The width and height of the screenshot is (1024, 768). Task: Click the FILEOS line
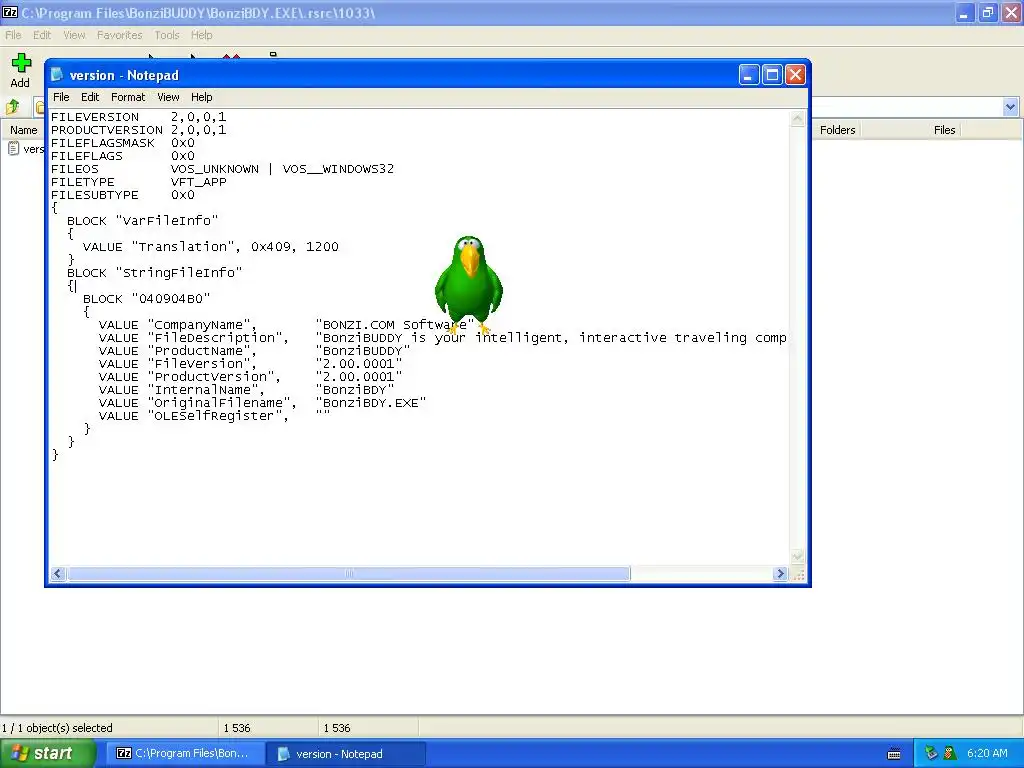click(223, 169)
